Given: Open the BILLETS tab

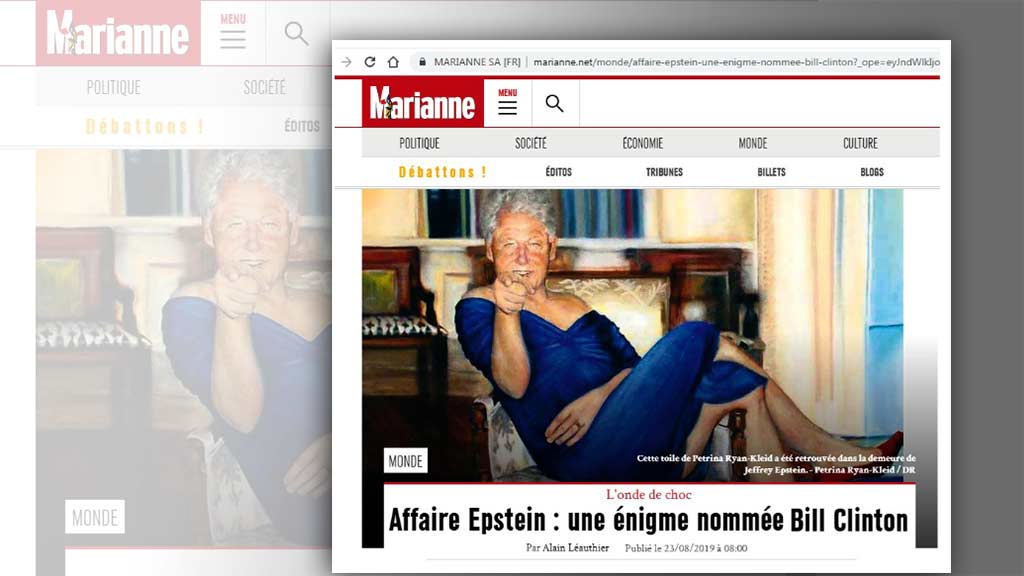Looking at the screenshot, I should [771, 172].
